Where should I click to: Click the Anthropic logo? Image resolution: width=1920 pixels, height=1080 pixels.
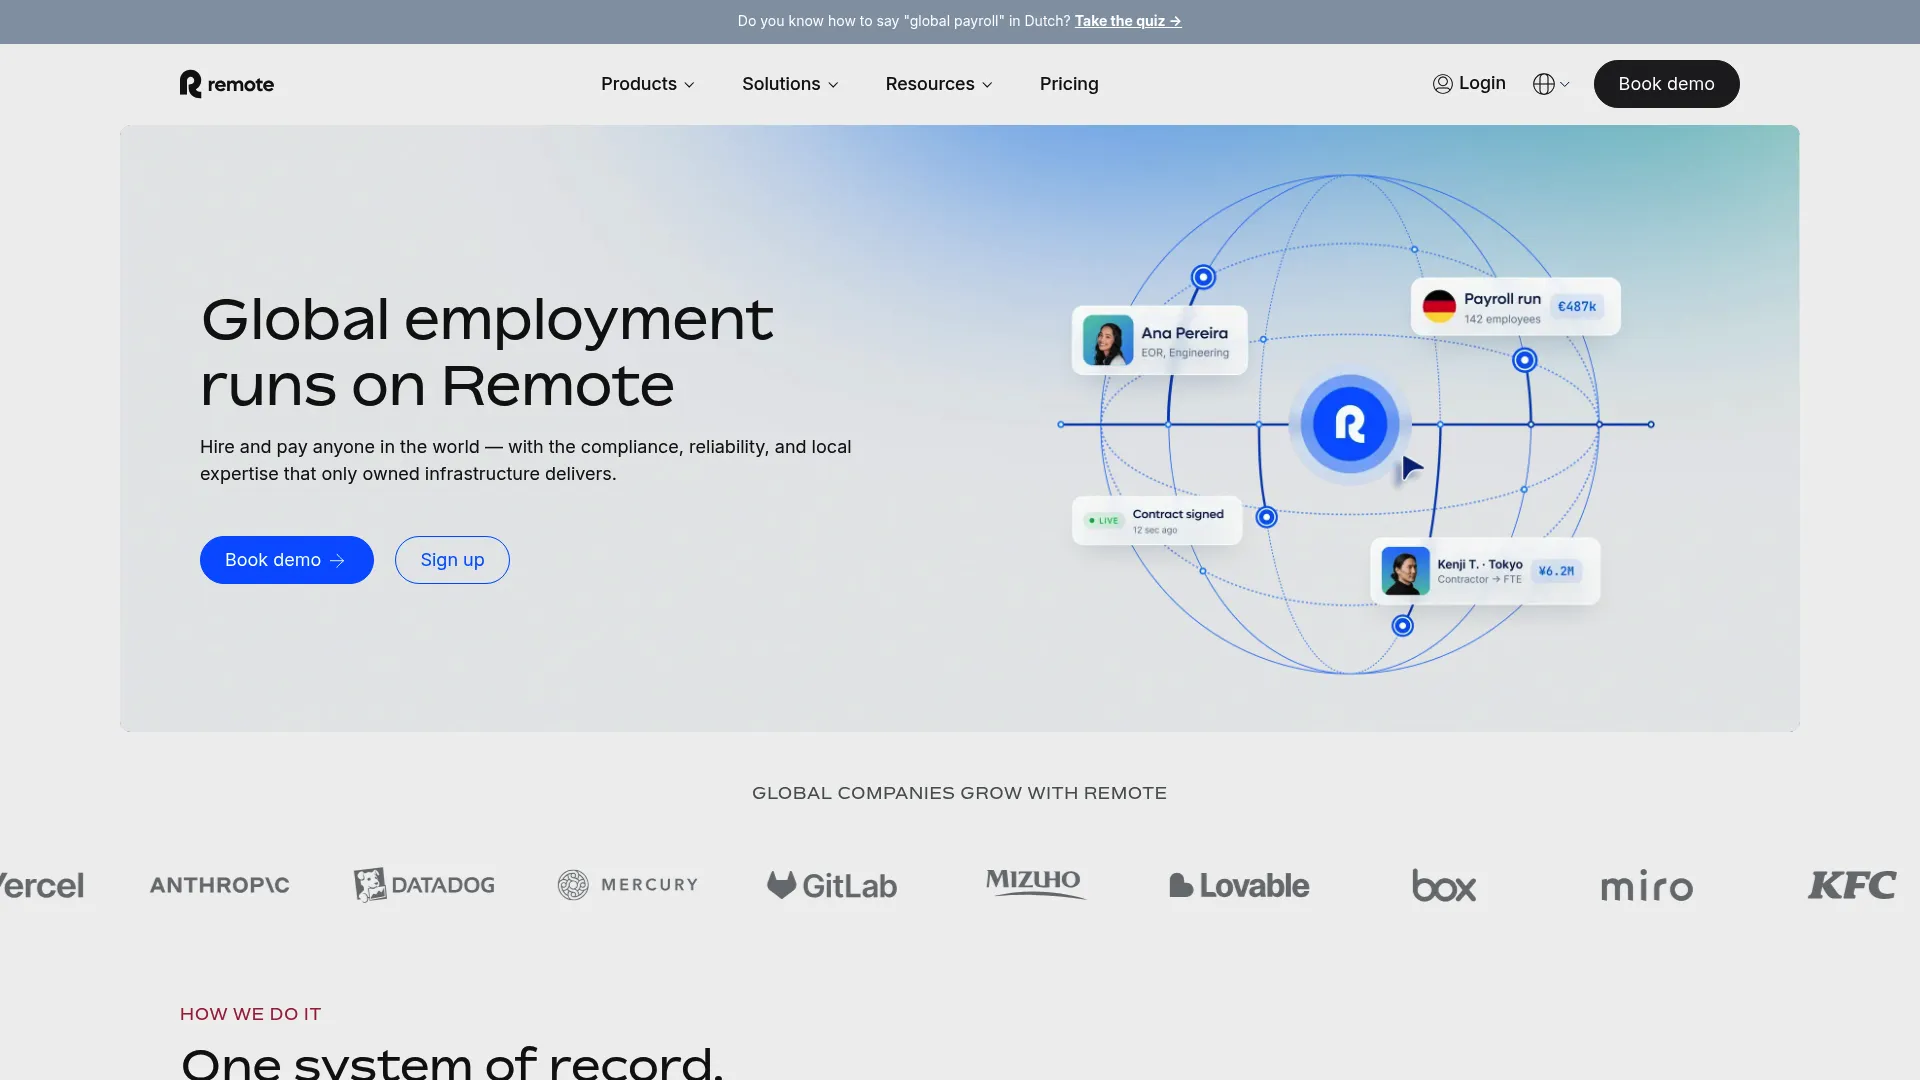pyautogui.click(x=220, y=885)
